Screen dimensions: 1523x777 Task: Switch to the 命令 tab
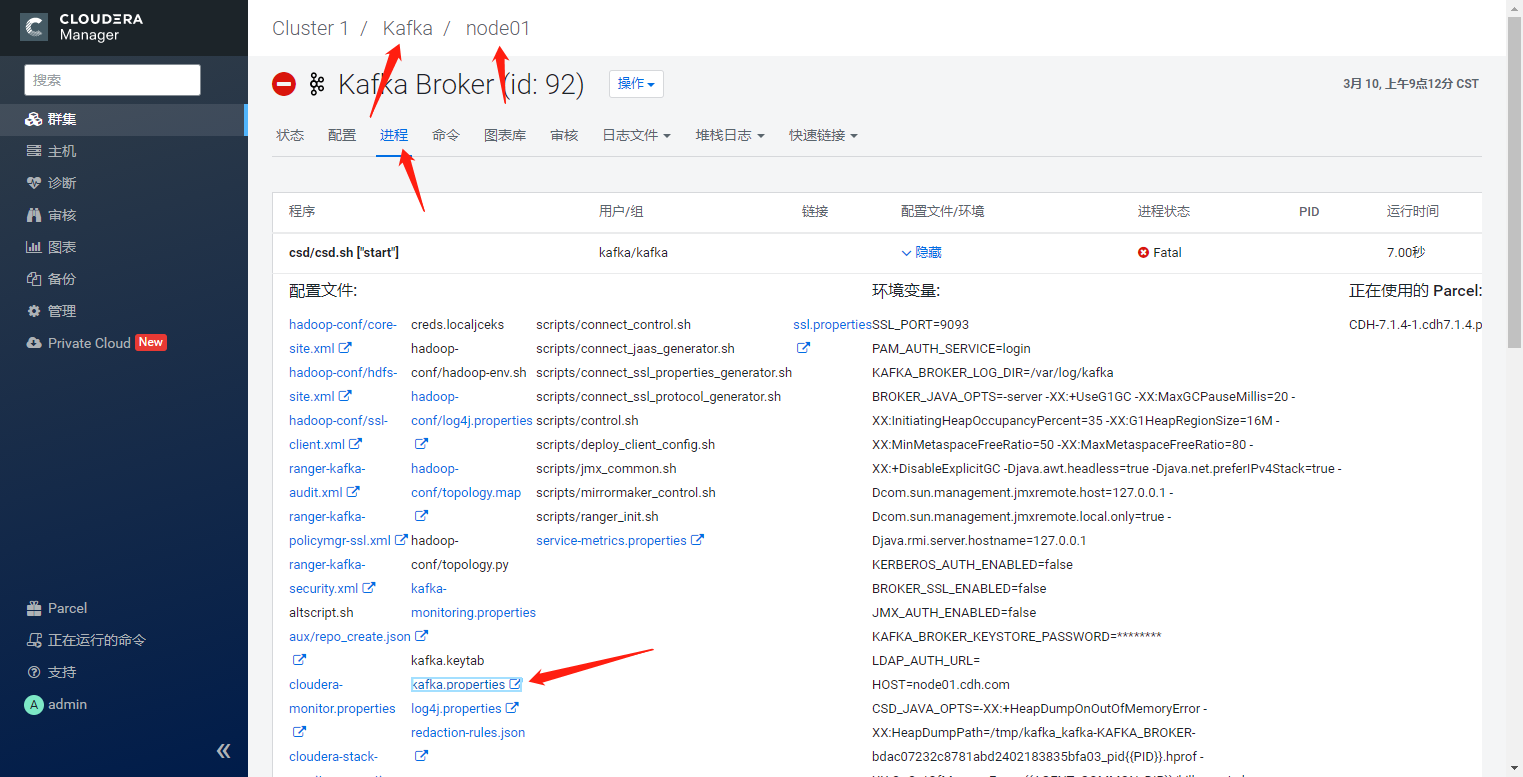click(x=446, y=135)
